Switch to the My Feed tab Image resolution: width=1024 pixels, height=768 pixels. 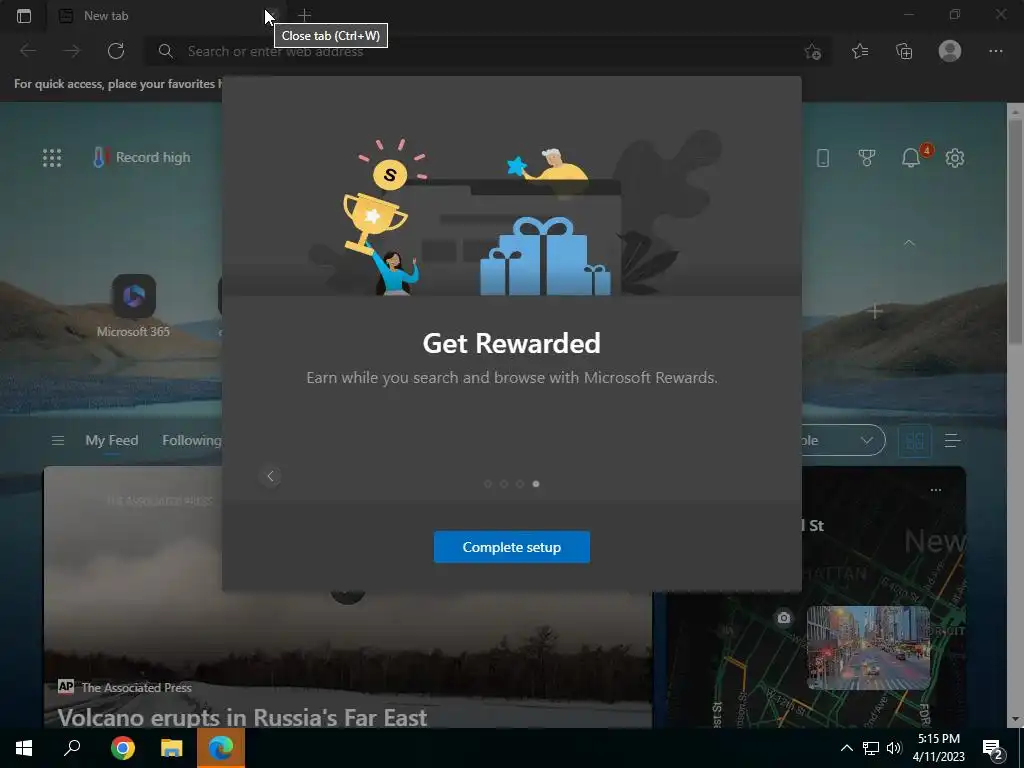(x=112, y=440)
